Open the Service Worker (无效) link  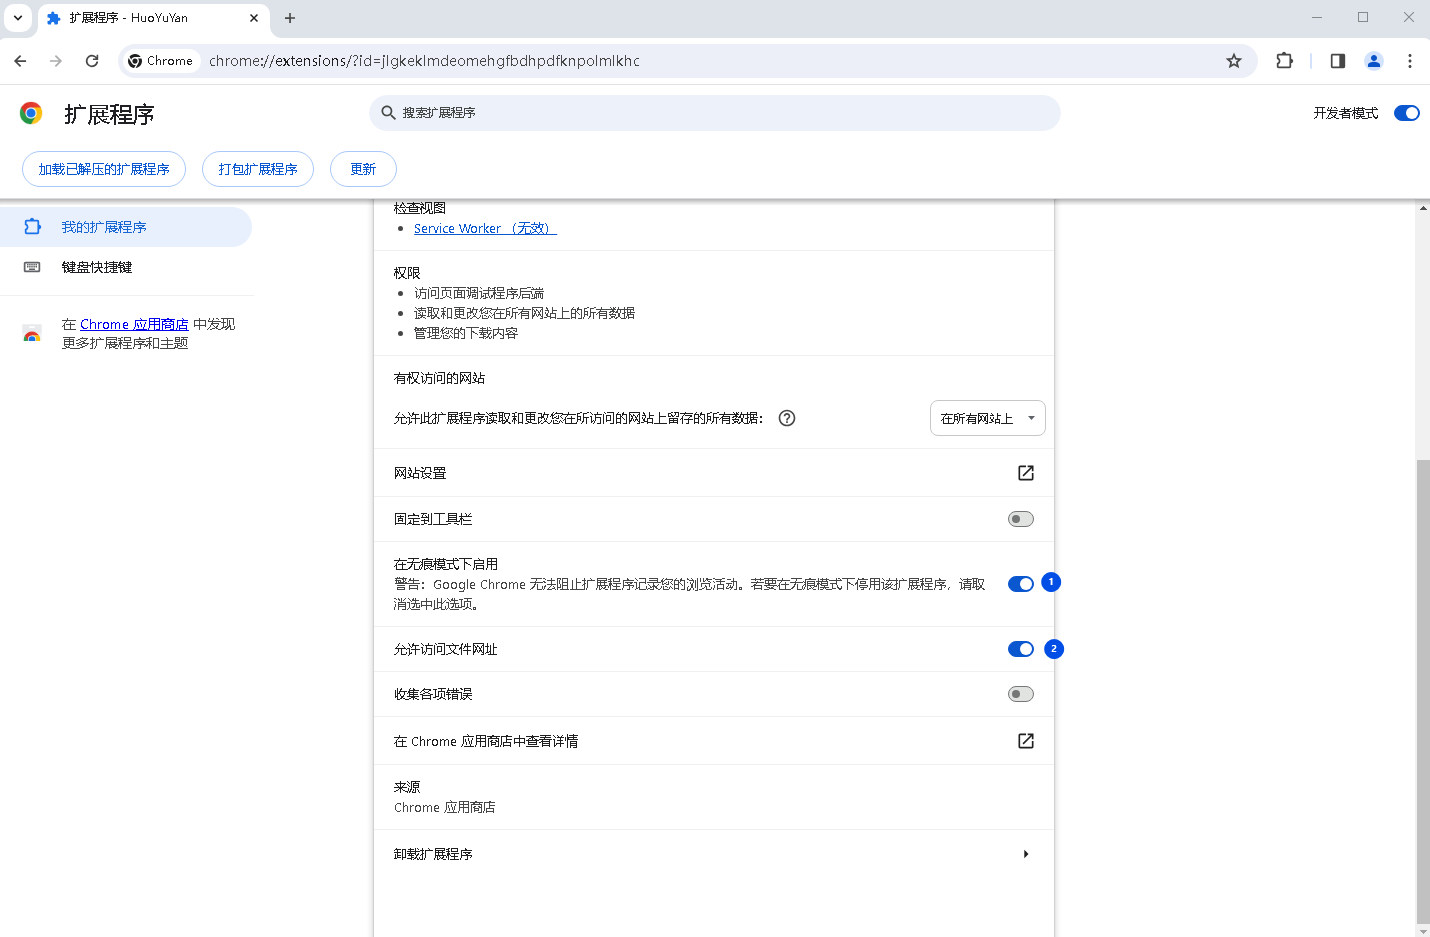point(485,229)
